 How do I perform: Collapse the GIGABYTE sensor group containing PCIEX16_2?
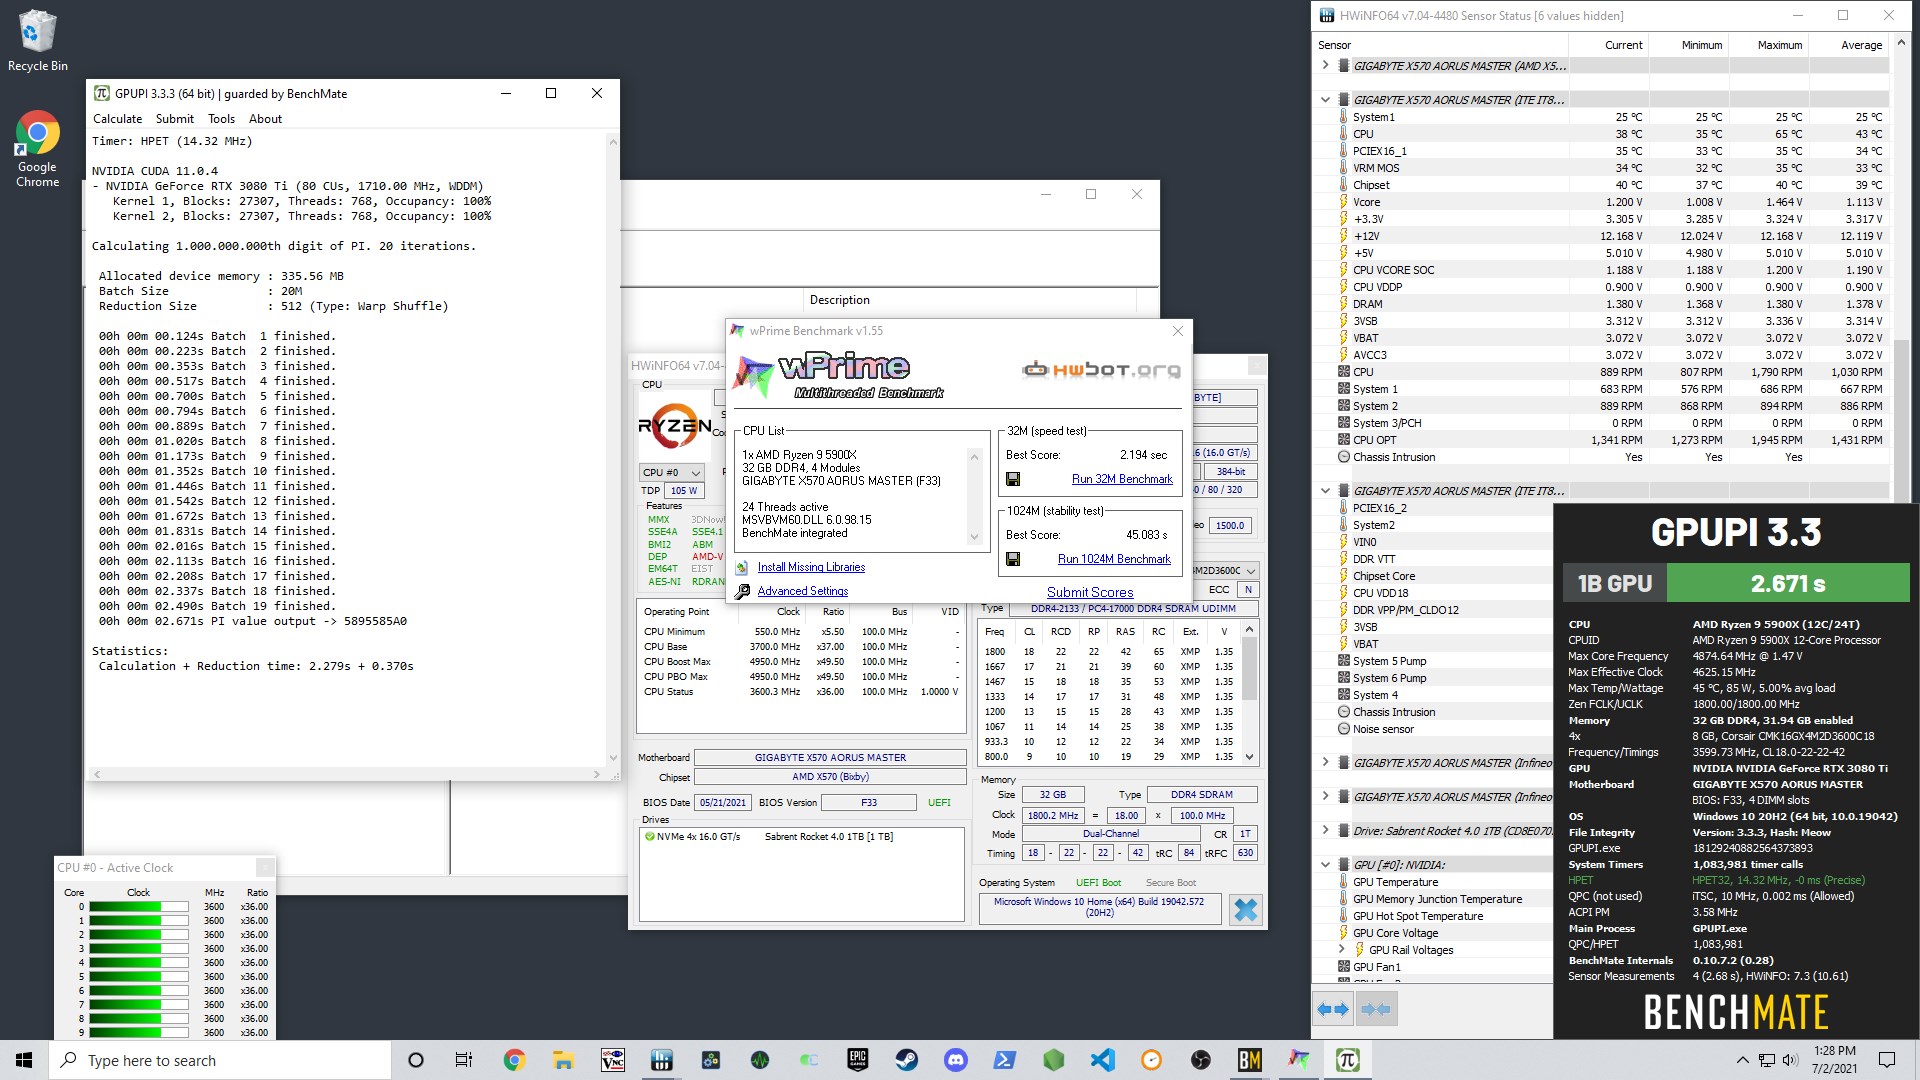tap(1326, 490)
